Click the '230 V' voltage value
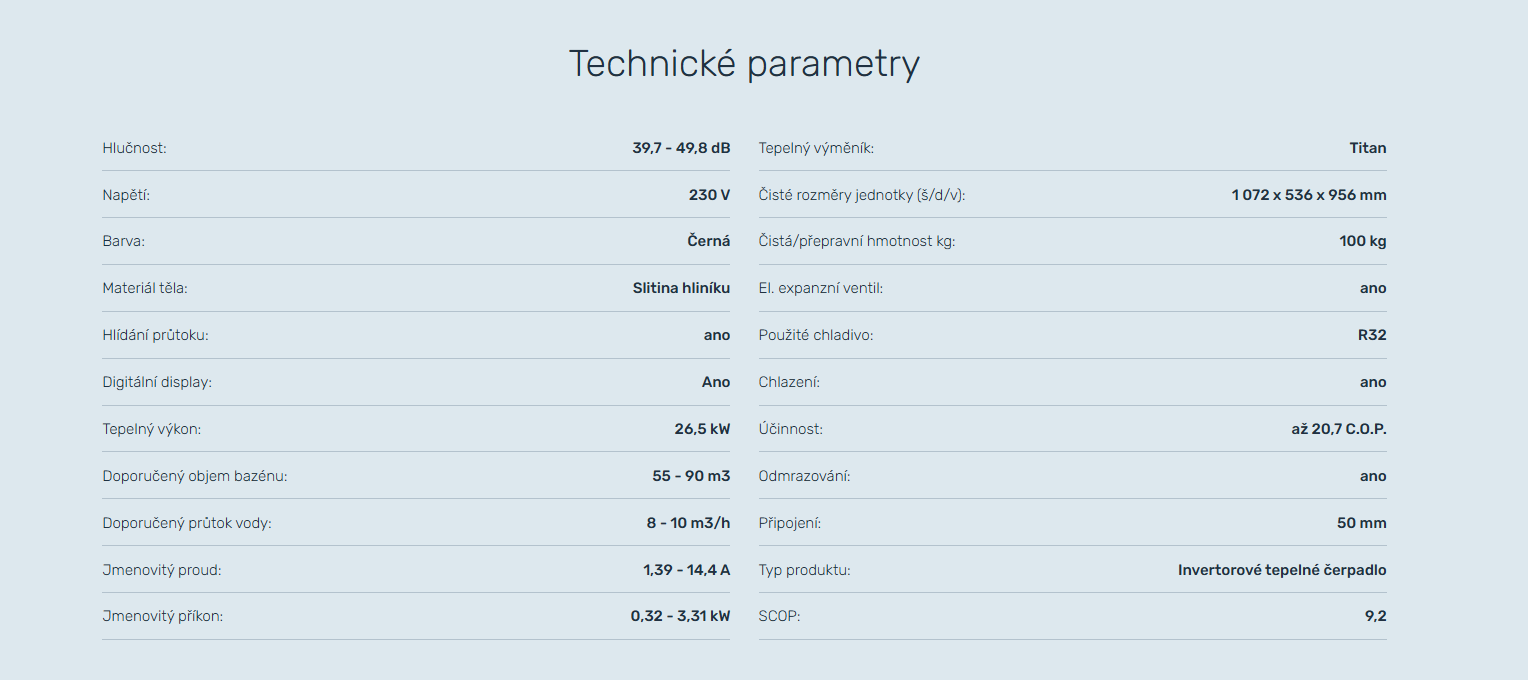This screenshot has width=1528, height=680. point(709,195)
